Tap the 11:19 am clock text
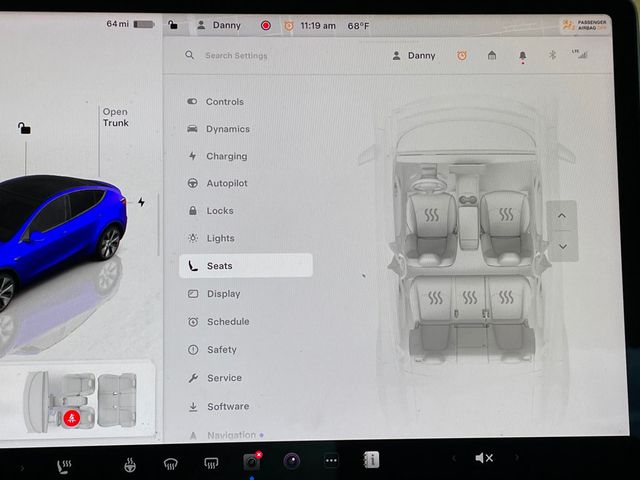The height and width of the screenshot is (480, 640). [x=318, y=26]
